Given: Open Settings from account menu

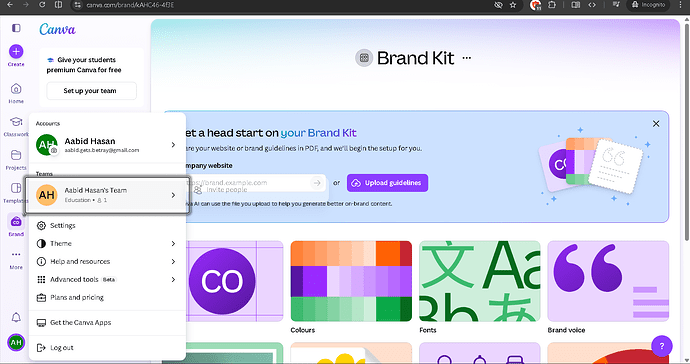Looking at the screenshot, I should coord(107,225).
